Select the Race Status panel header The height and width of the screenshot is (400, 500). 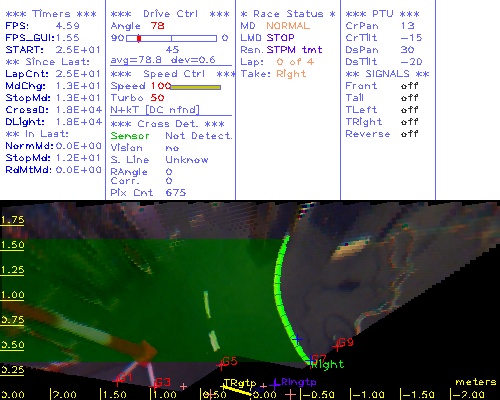pos(288,14)
